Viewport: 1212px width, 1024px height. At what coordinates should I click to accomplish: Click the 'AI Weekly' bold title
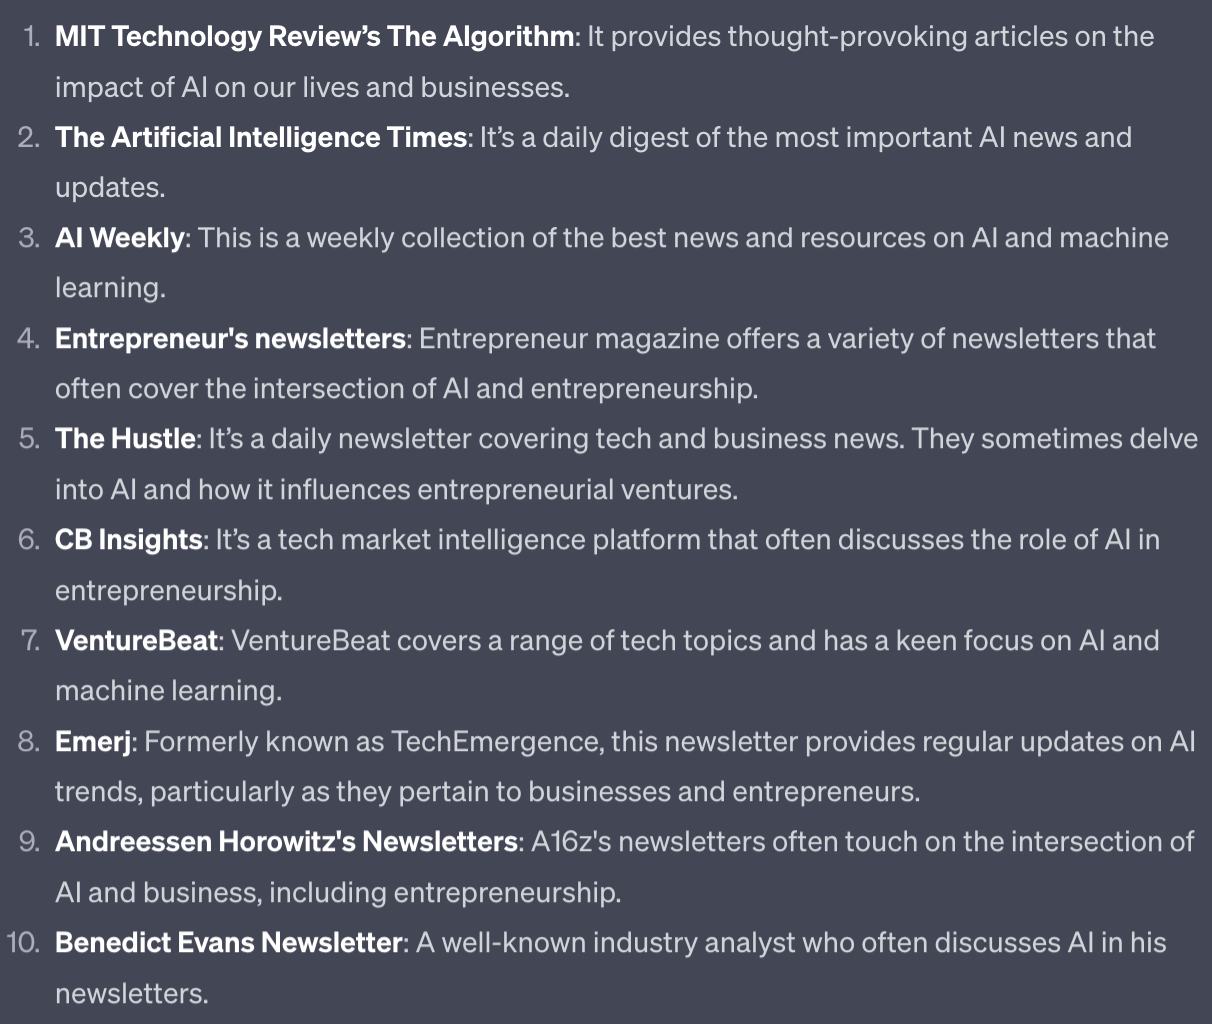pos(119,238)
